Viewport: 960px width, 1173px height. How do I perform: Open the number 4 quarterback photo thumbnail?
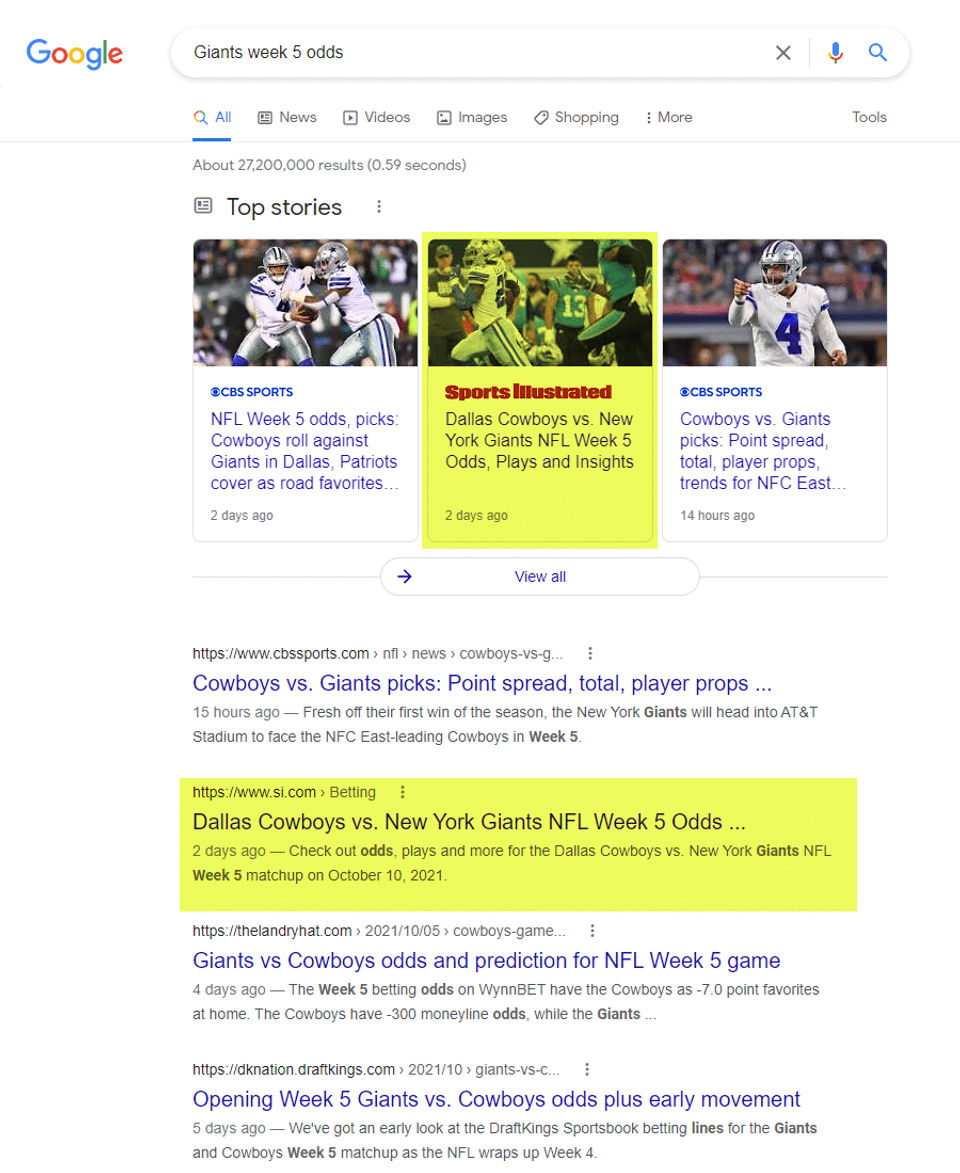pos(774,303)
